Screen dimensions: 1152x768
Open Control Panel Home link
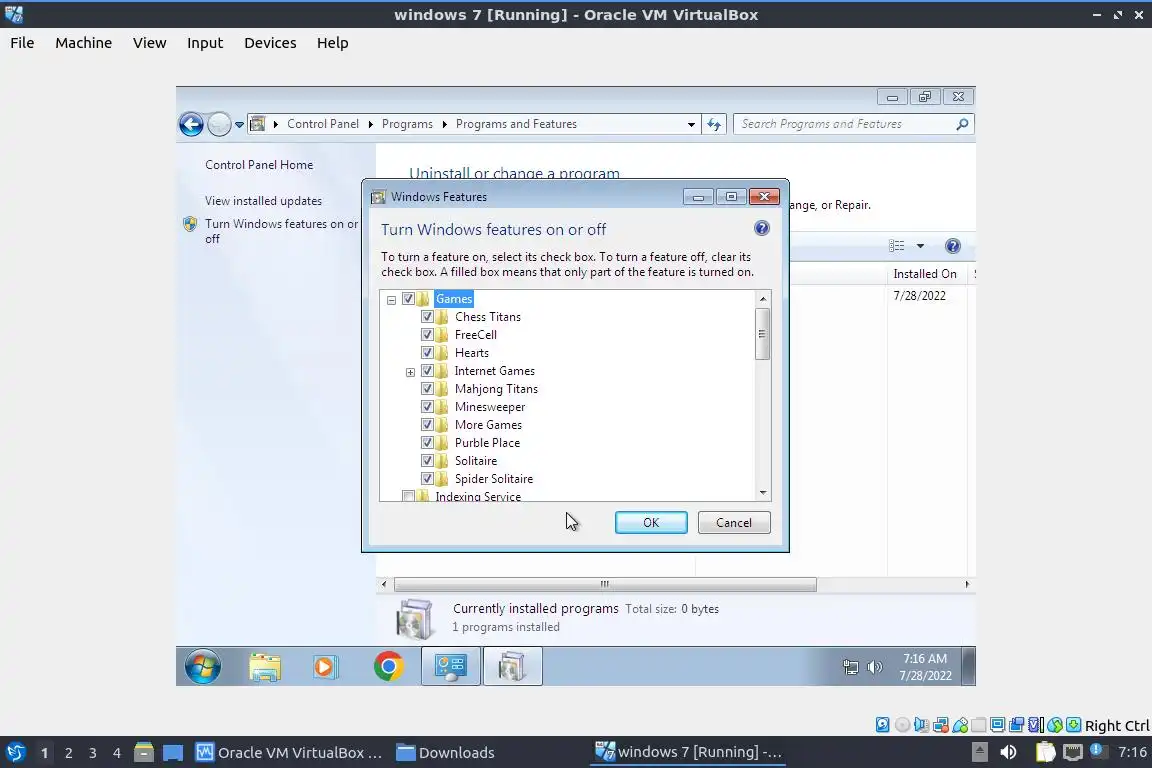pyautogui.click(x=259, y=165)
